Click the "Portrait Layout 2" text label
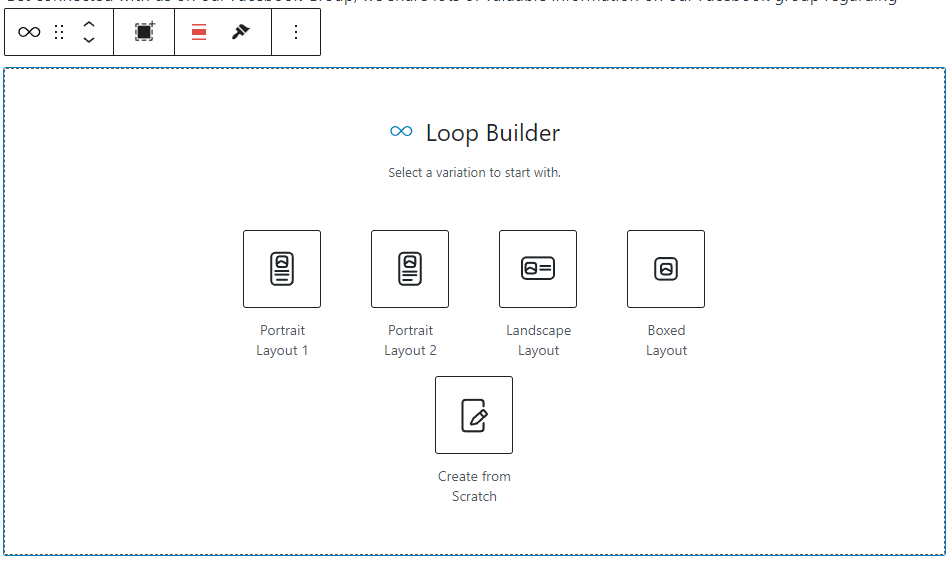 (410, 340)
